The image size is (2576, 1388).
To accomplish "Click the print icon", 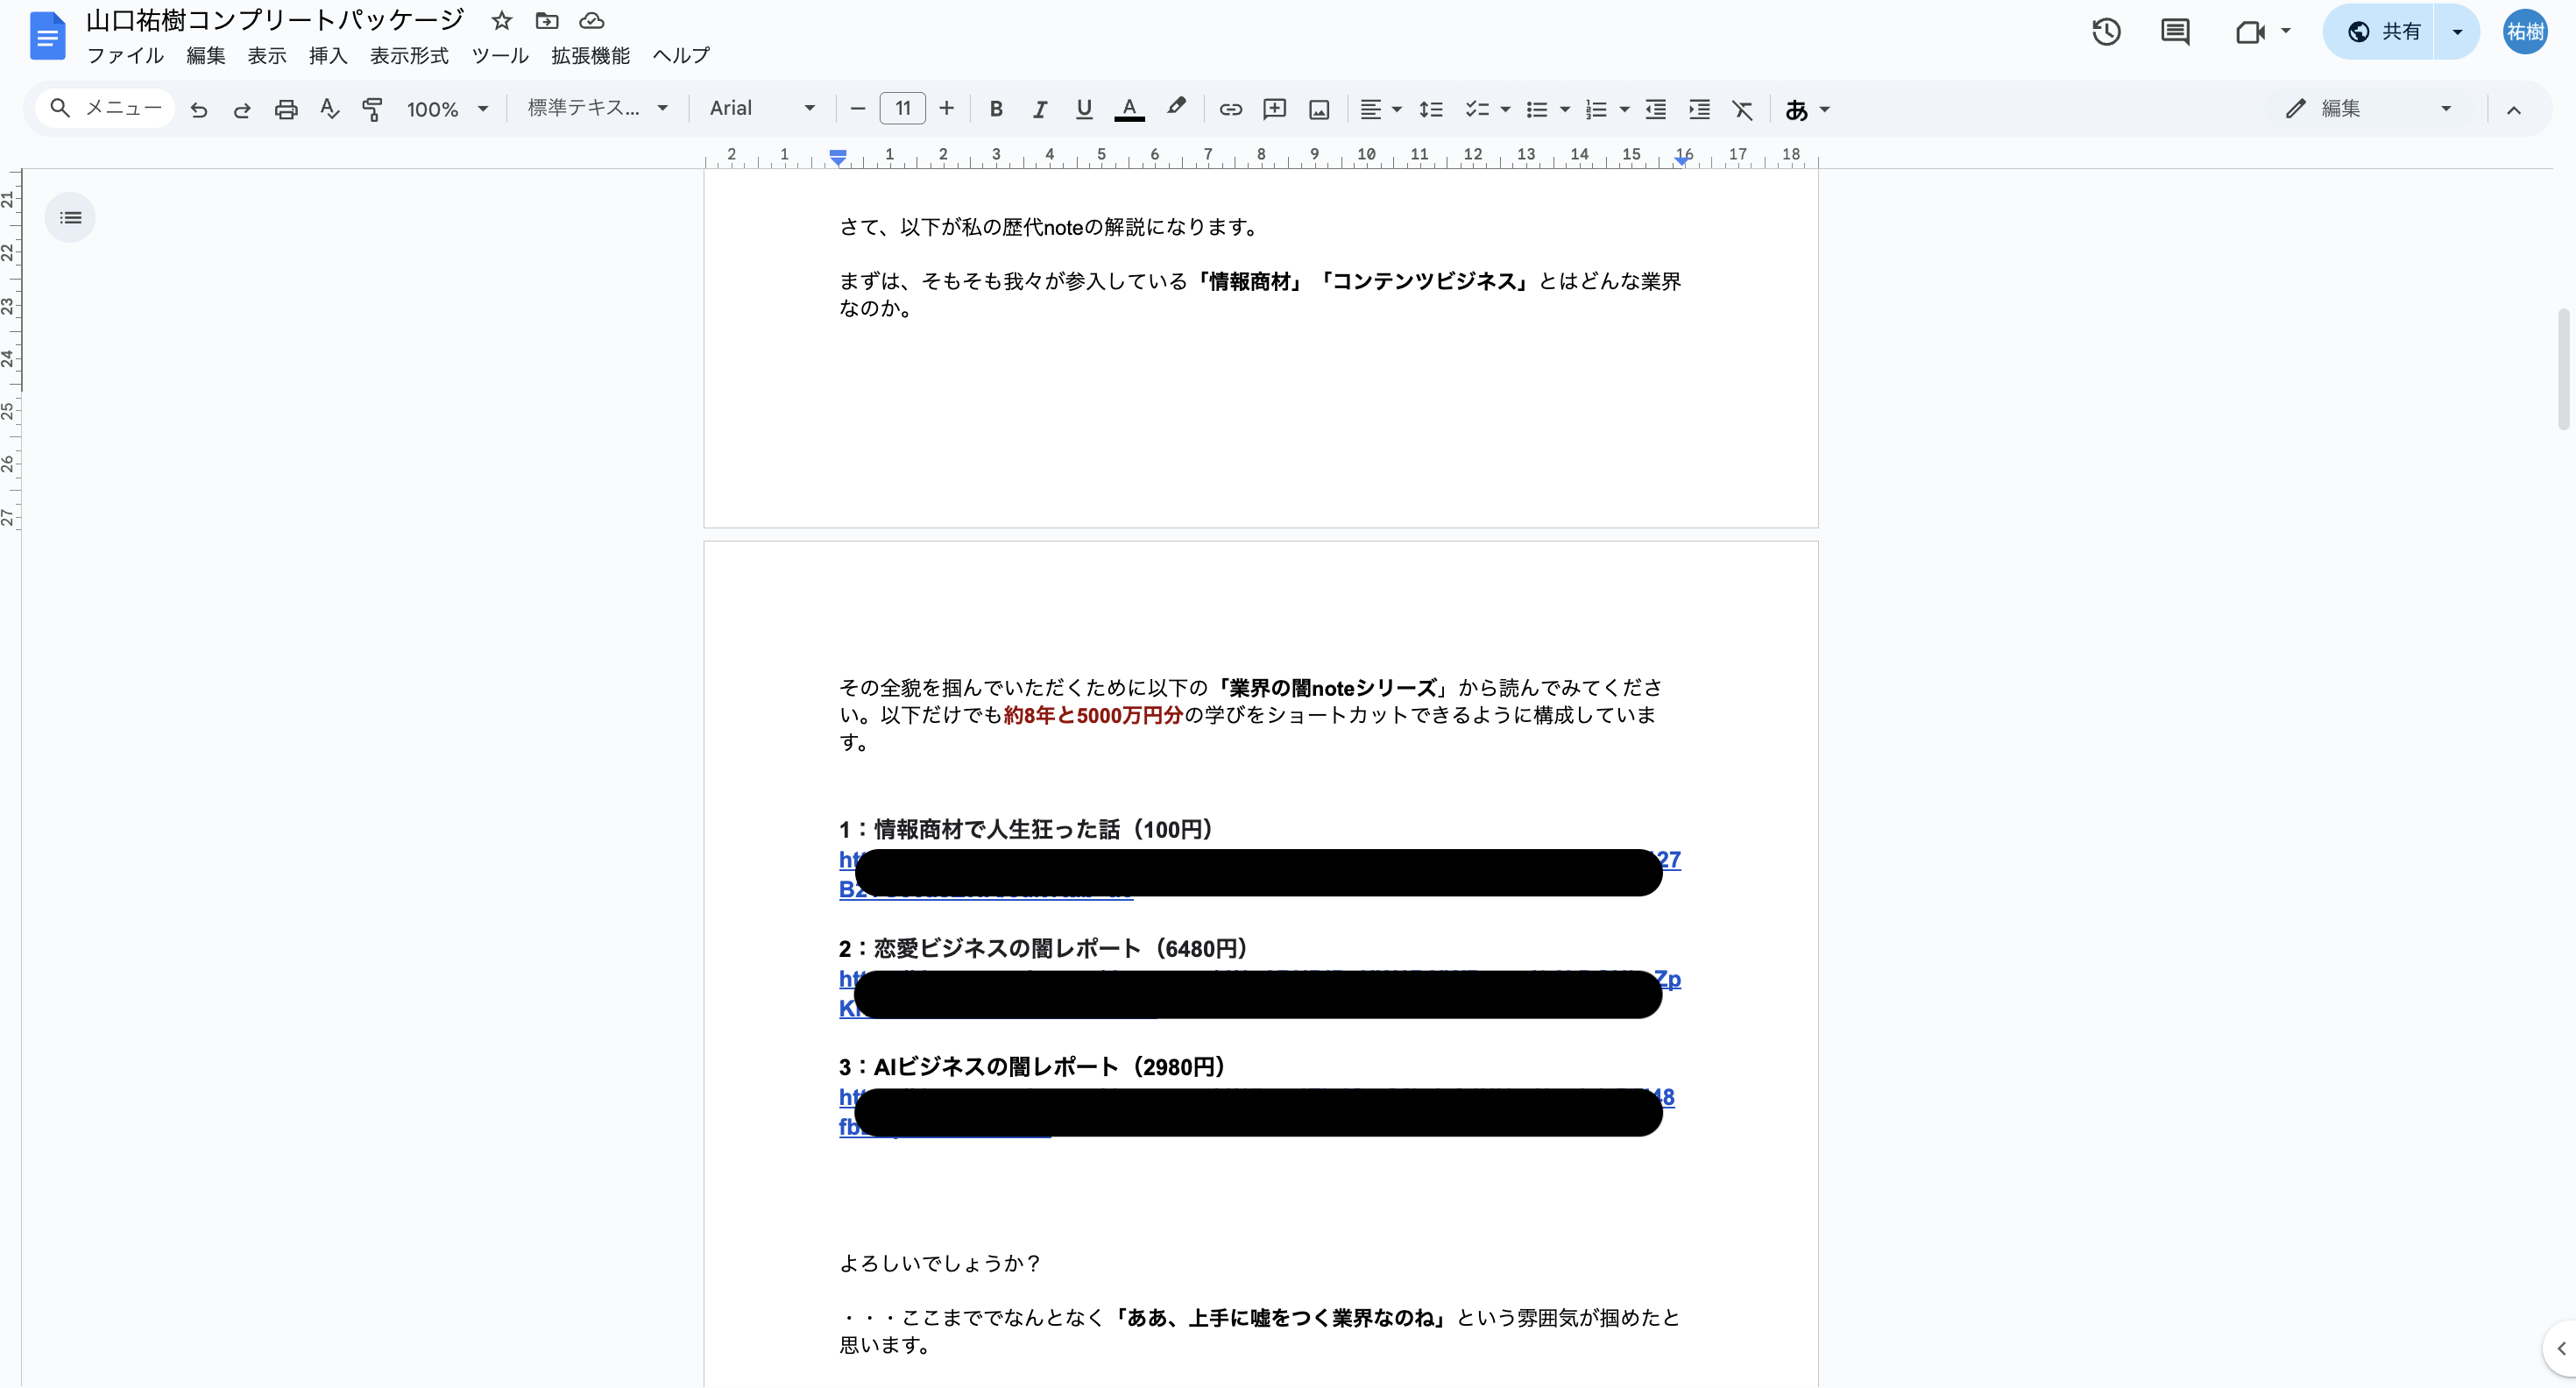I will click(286, 109).
